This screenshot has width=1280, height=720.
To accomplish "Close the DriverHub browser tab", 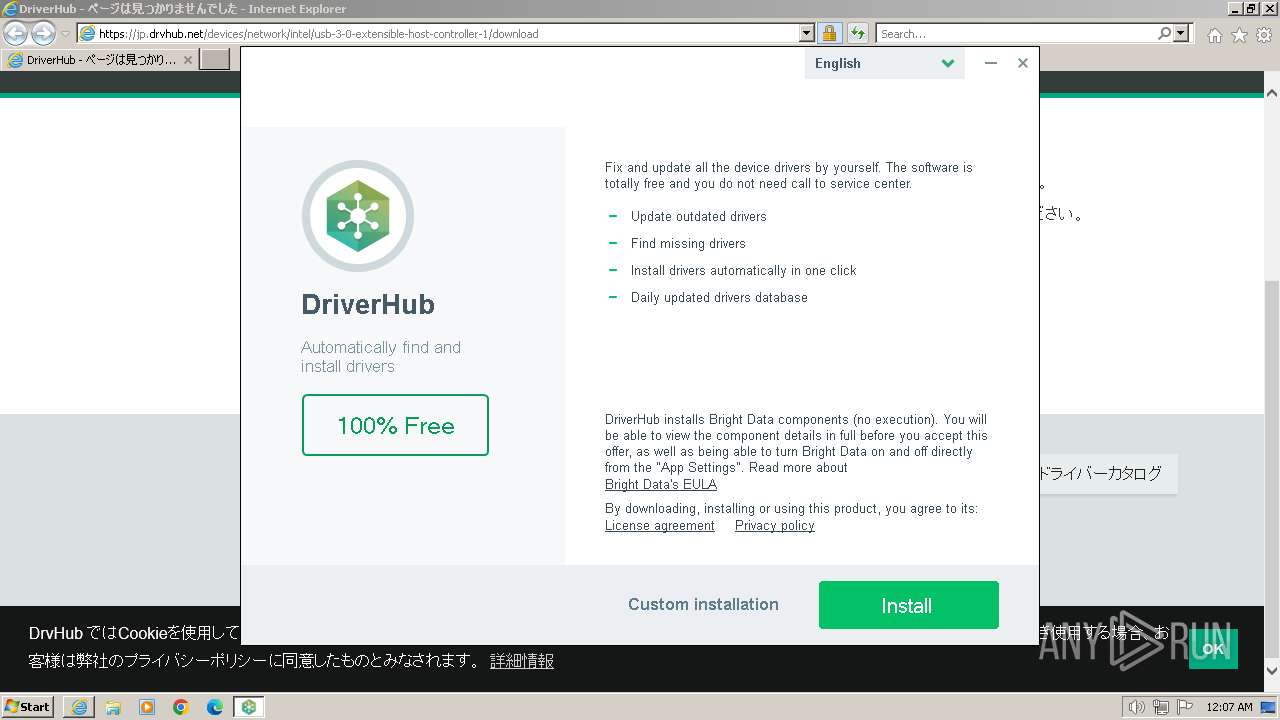I will [x=188, y=60].
